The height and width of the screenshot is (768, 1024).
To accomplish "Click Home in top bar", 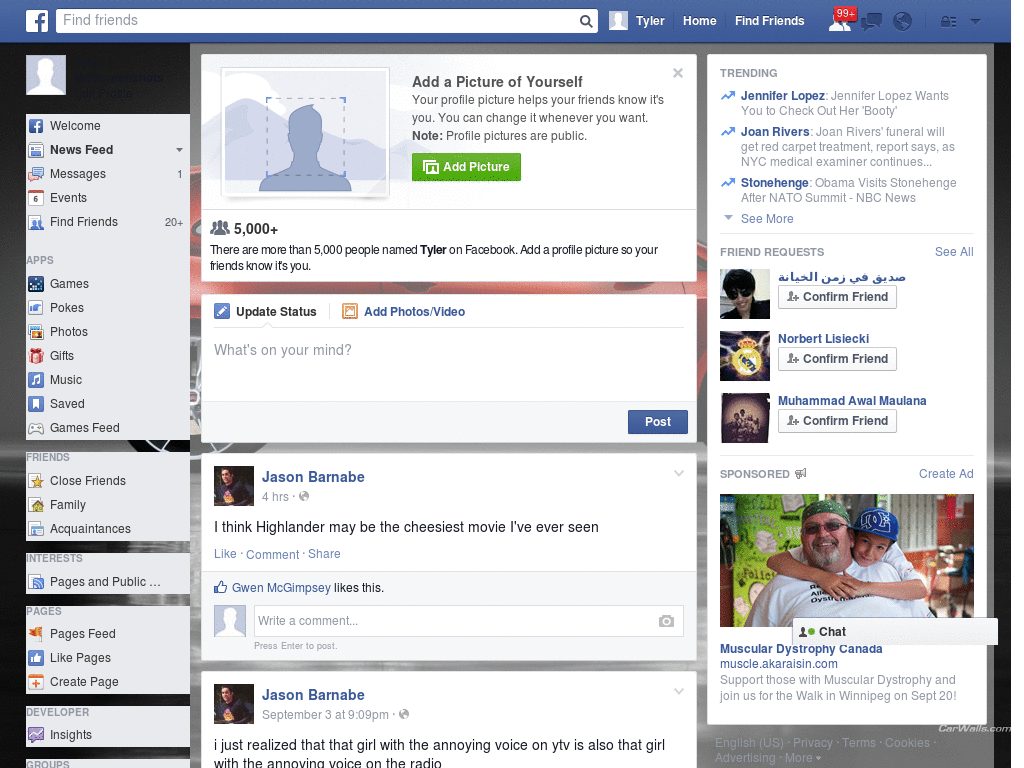I will pyautogui.click(x=699, y=21).
